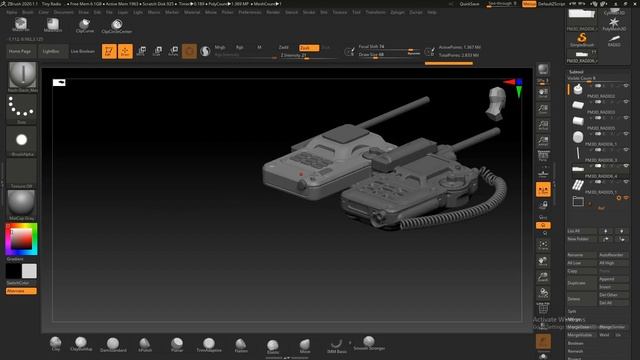Viewport: 640px width, 360px height.
Task: Open the brush alpha picker
Action: pyautogui.click(x=22, y=141)
